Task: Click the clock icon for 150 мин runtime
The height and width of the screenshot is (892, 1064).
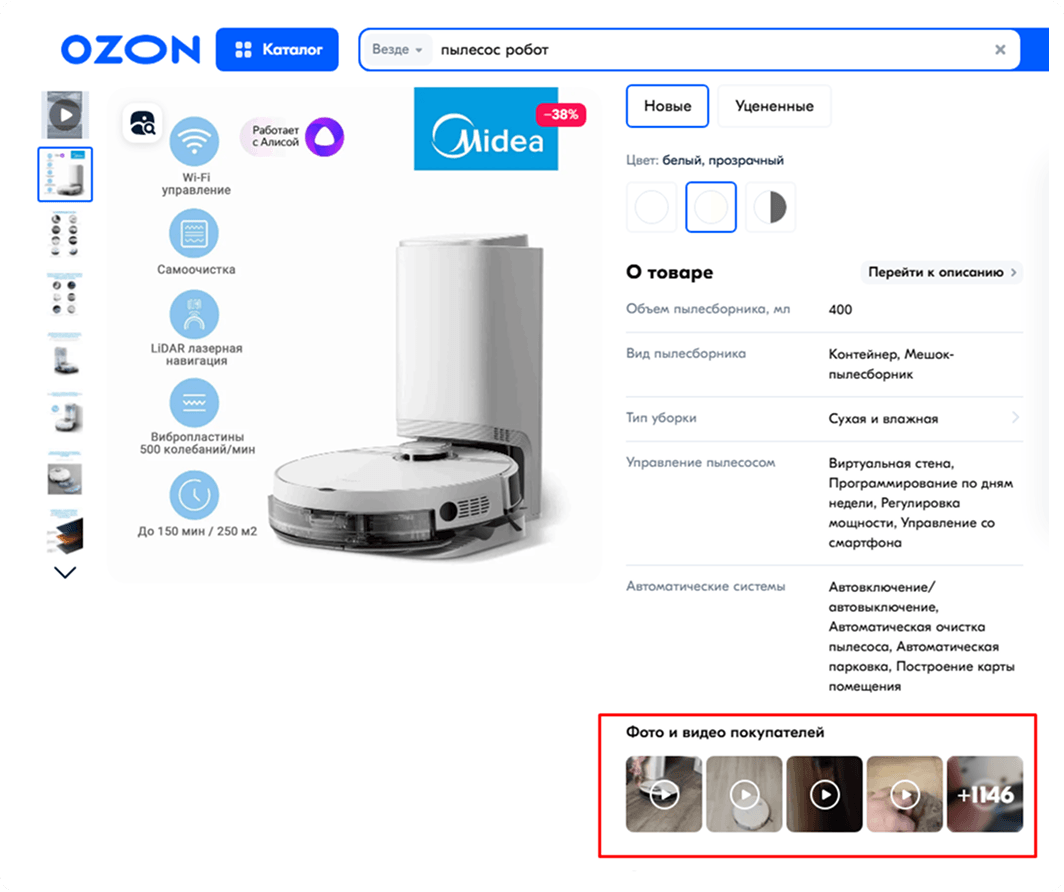Action: pyautogui.click(x=194, y=495)
